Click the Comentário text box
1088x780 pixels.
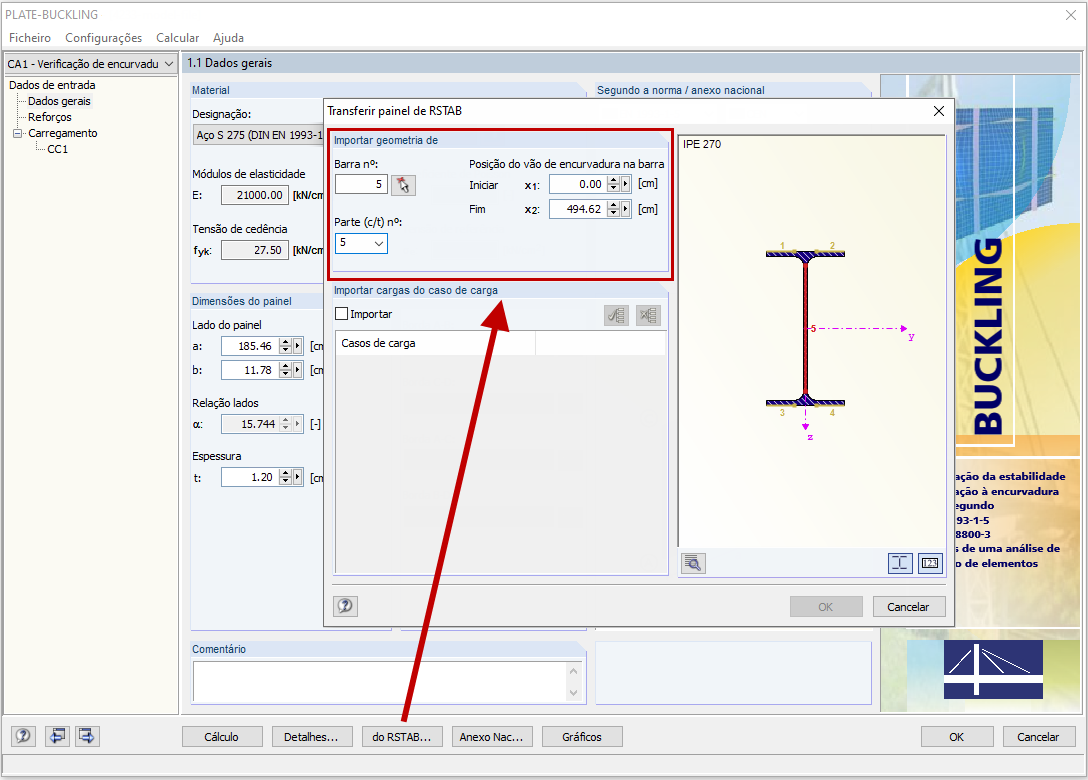point(380,681)
